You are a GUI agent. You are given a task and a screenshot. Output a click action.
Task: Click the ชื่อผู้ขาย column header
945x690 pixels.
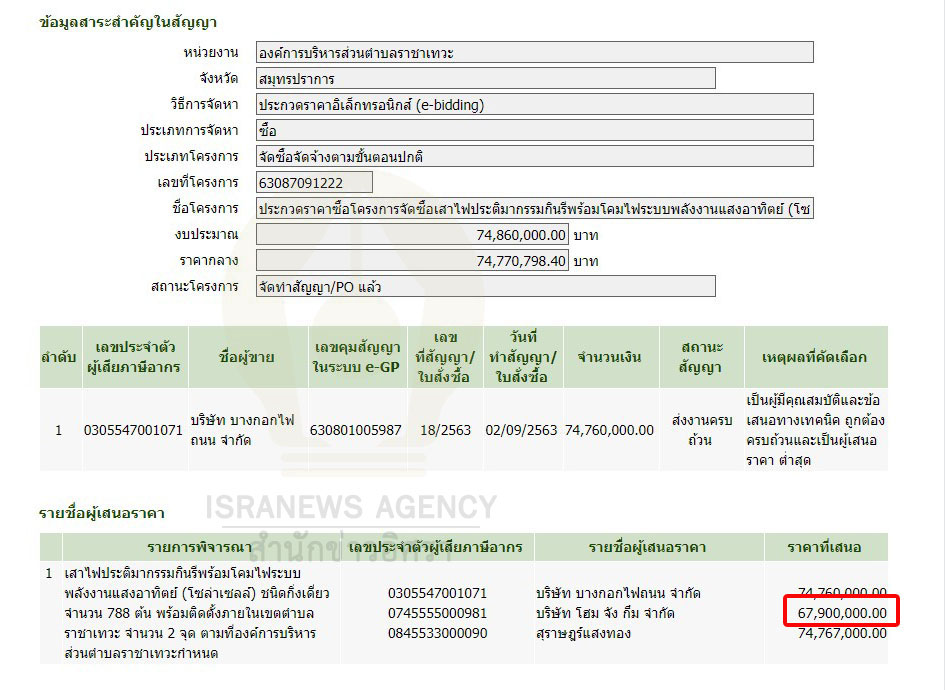tap(245, 357)
